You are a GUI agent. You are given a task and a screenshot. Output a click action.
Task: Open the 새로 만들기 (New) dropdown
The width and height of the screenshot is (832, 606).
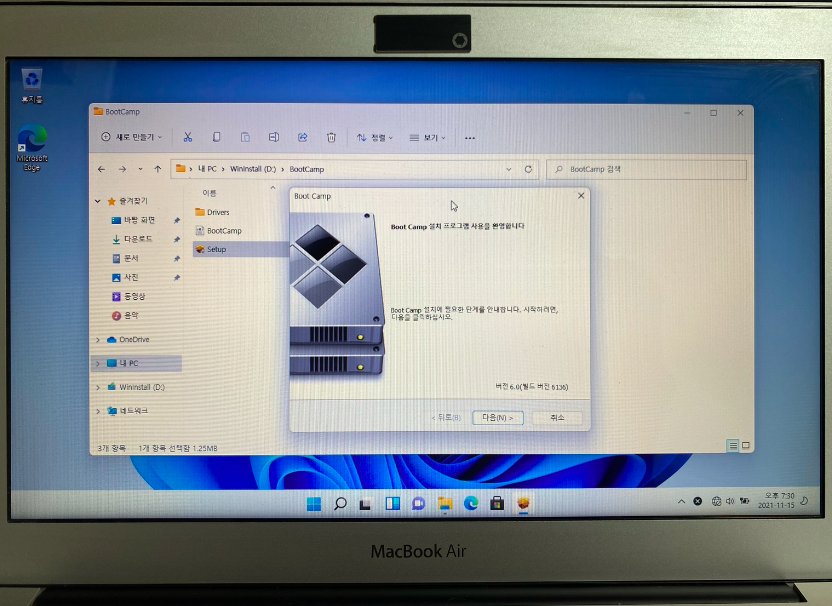click(131, 137)
